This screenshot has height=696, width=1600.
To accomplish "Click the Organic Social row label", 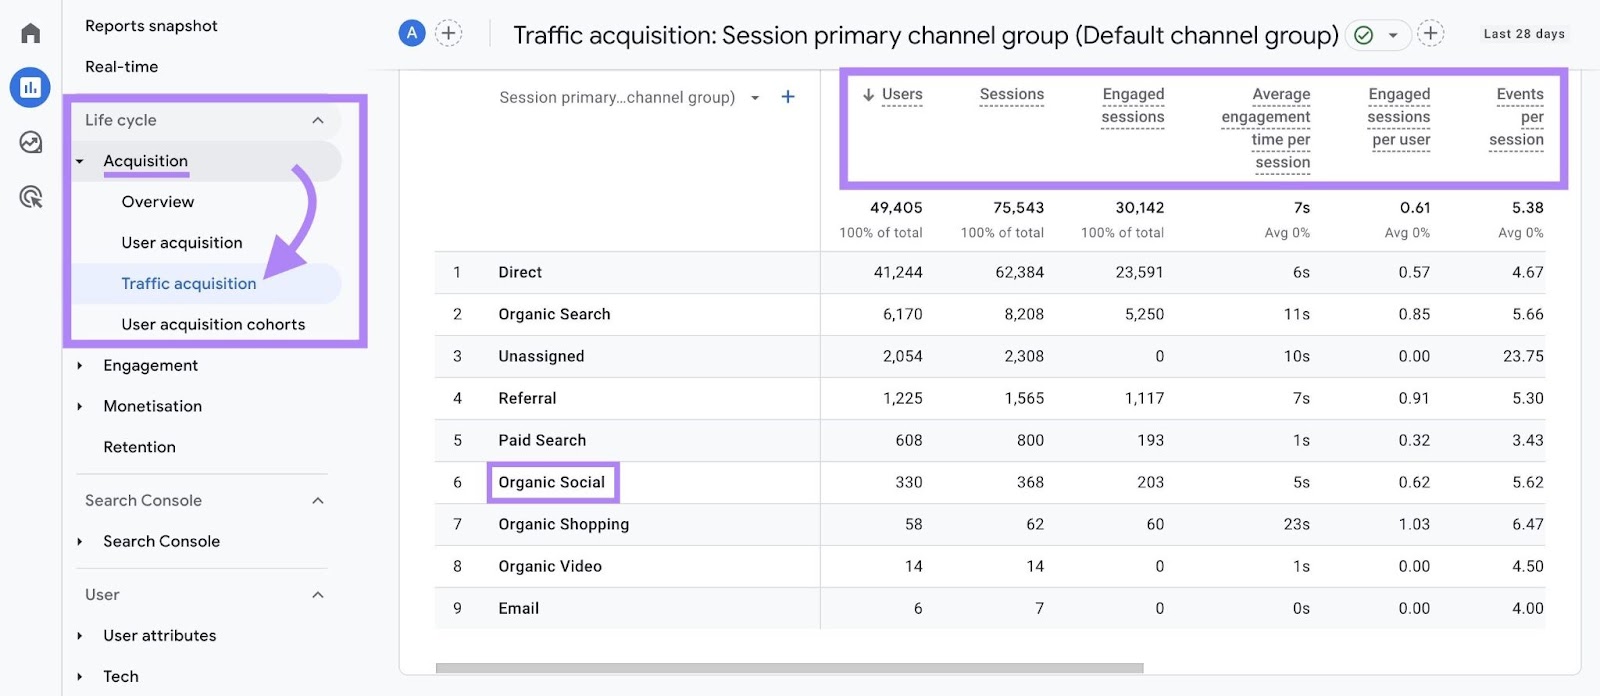I will (x=552, y=482).
